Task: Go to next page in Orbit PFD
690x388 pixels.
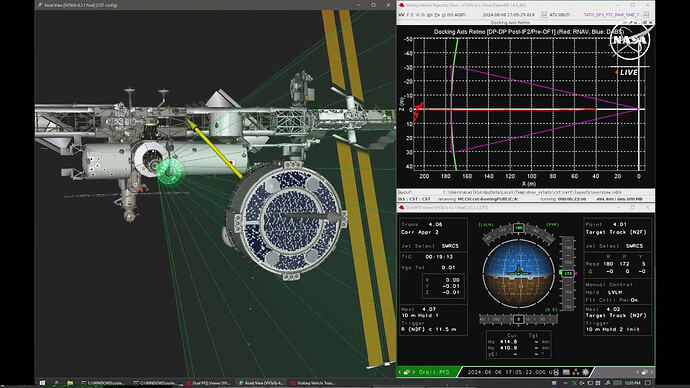Action: [x=414, y=372]
